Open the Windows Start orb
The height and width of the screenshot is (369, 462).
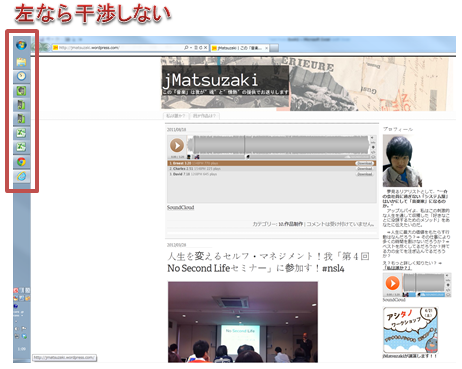[21, 45]
